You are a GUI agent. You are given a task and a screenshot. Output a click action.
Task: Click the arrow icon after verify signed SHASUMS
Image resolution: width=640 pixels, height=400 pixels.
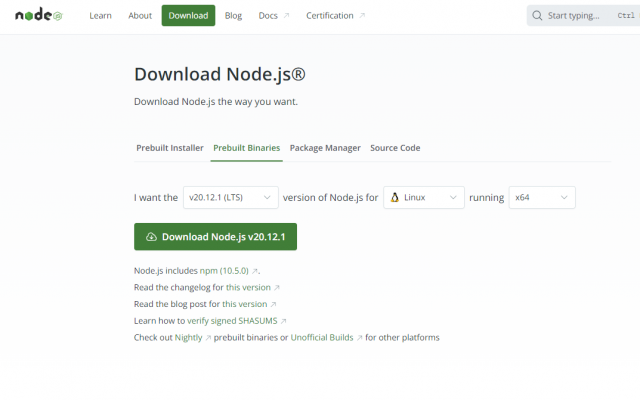tap(284, 321)
